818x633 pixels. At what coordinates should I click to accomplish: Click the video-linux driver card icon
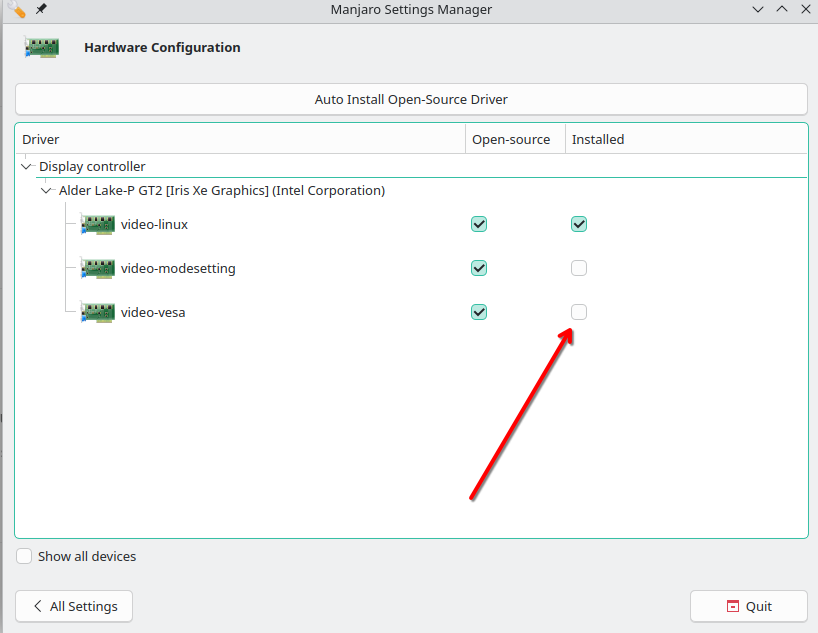[98, 224]
